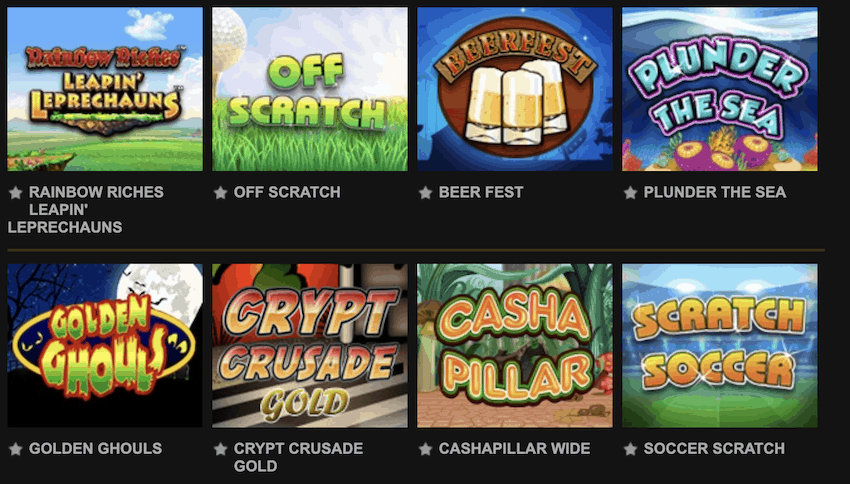This screenshot has width=850, height=484.
Task: Select the Plunder The Sea game tile
Action: (720, 89)
